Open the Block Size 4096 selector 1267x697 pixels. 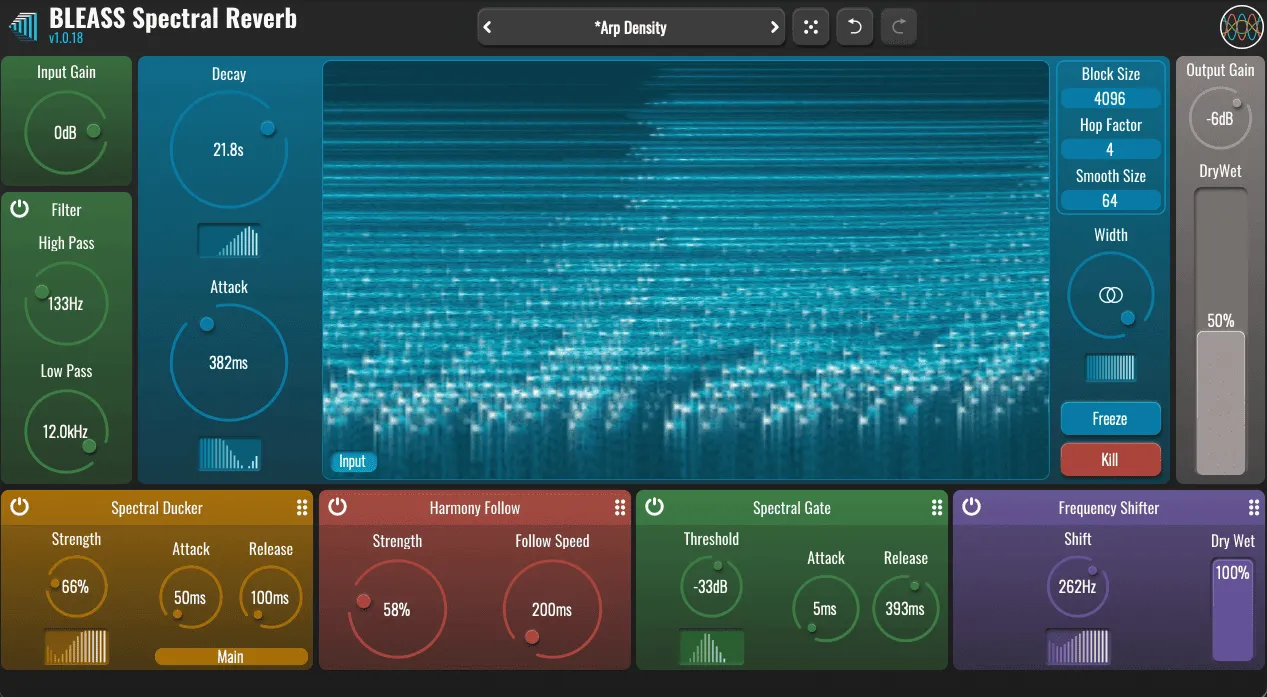(x=1111, y=99)
